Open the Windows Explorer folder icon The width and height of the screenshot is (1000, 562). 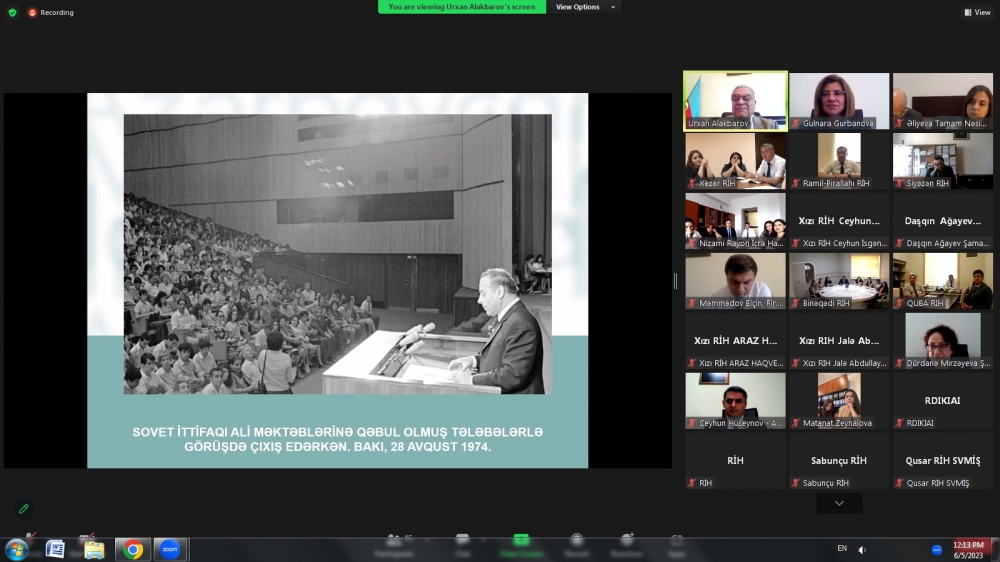[94, 549]
